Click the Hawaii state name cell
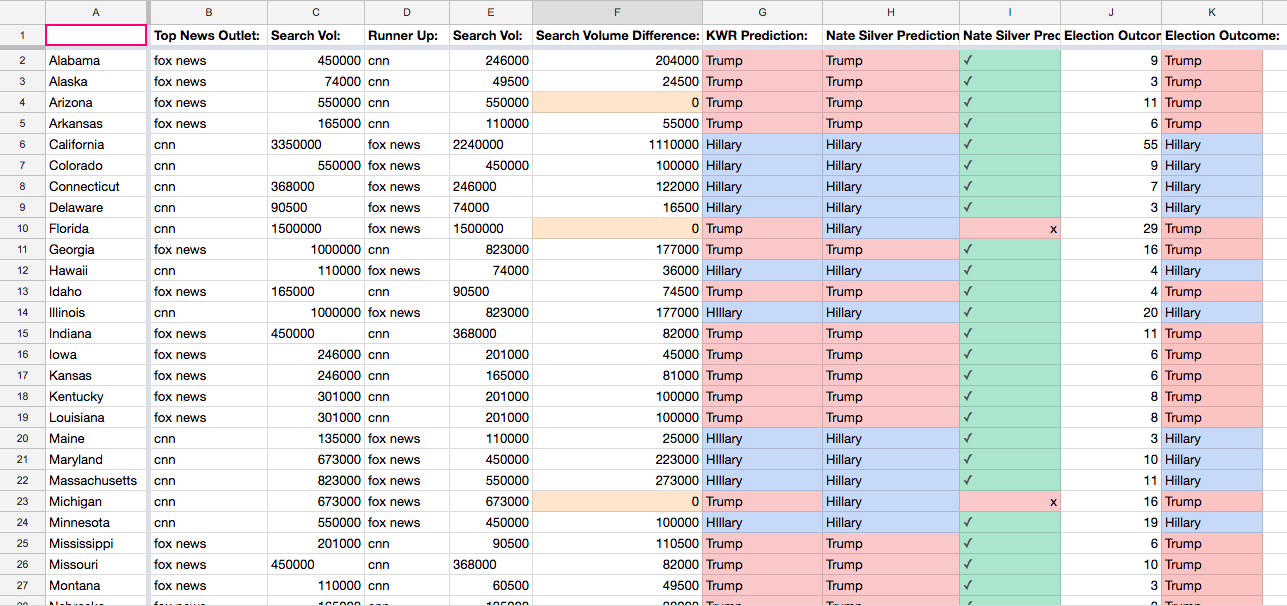1287x606 pixels. pyautogui.click(x=96, y=271)
